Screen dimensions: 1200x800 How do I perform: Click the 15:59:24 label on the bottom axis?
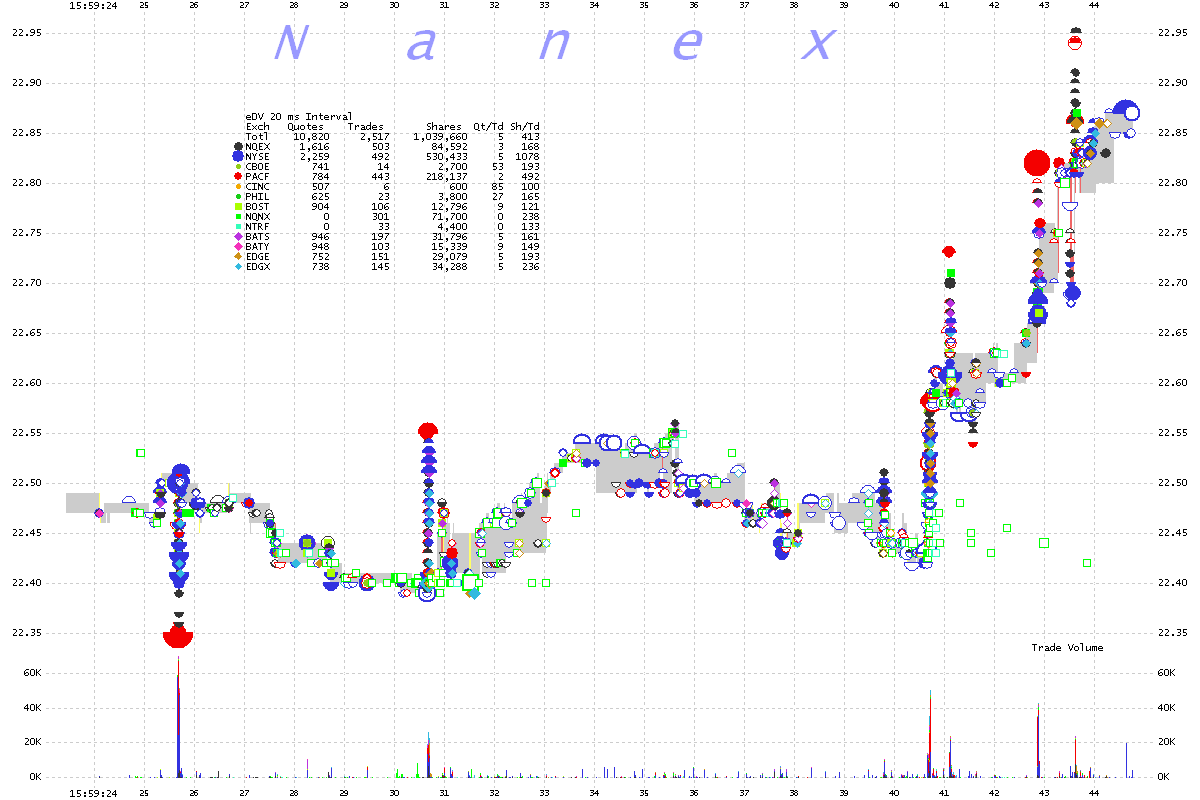point(92,793)
